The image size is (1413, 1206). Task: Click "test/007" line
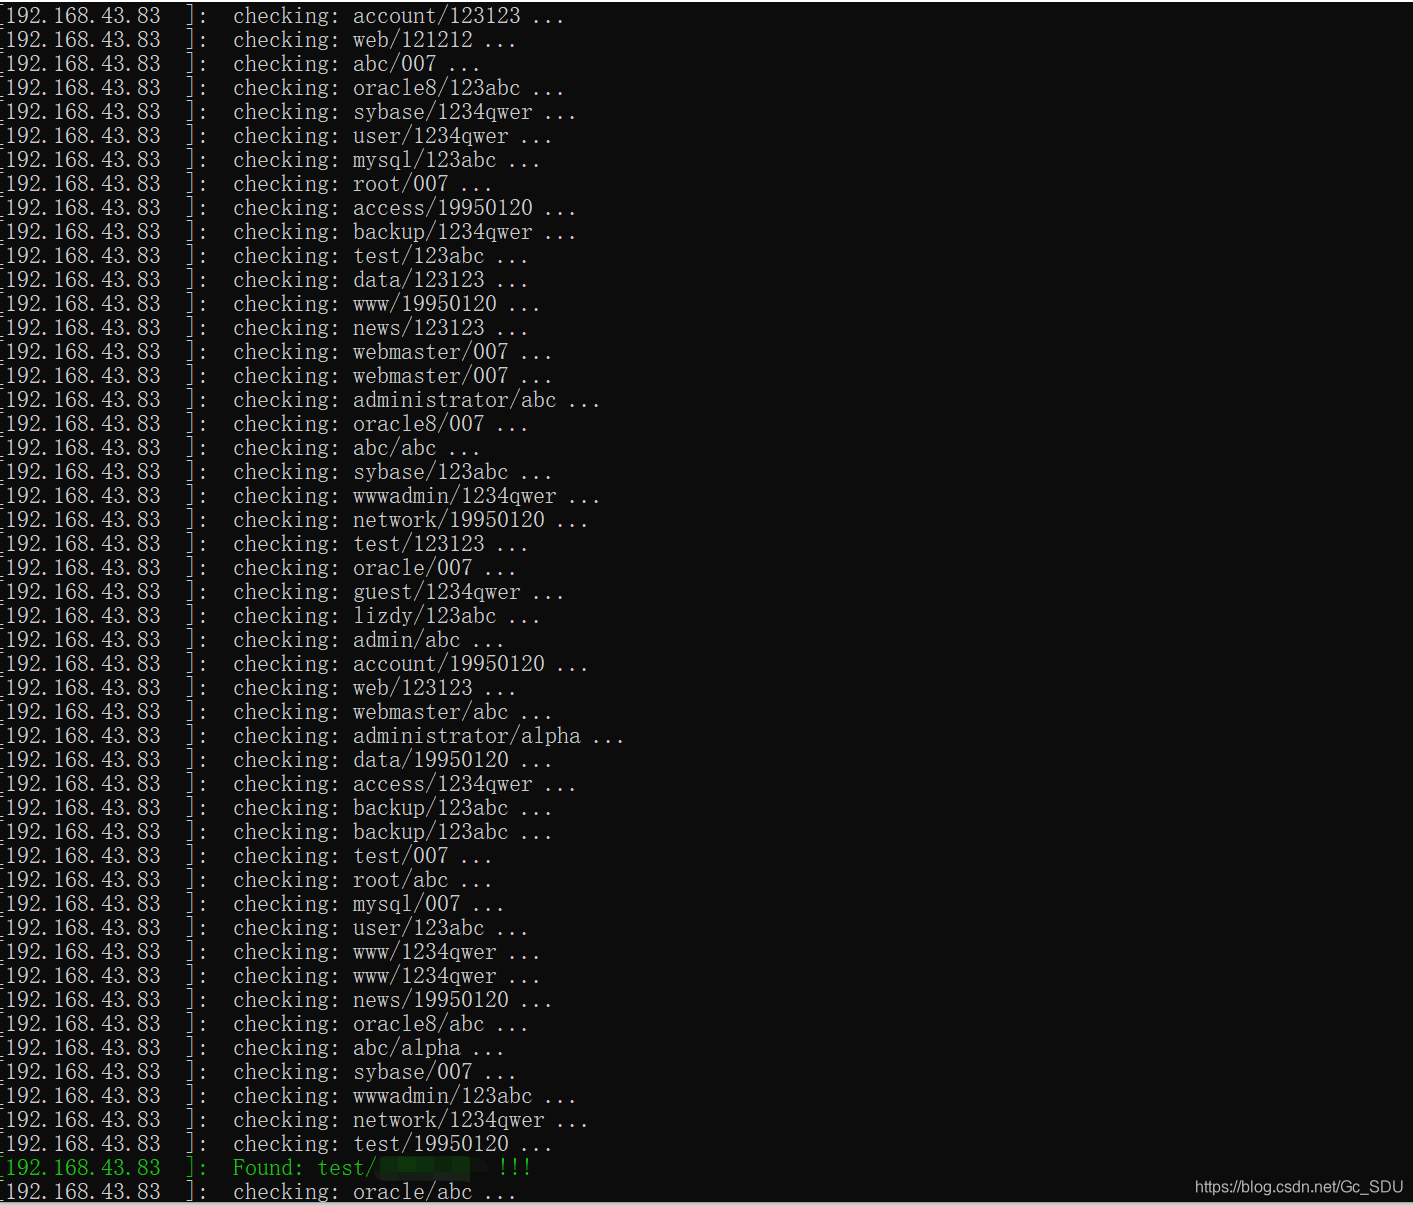pyautogui.click(x=247, y=855)
